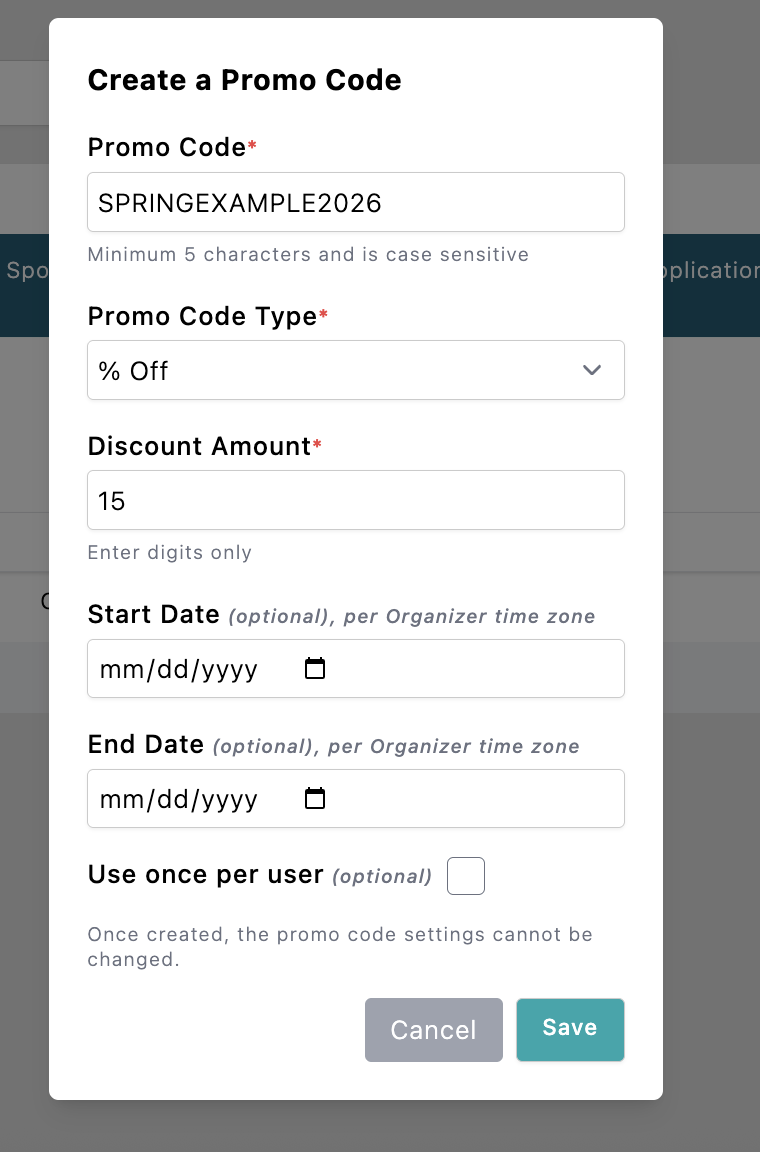Screen dimensions: 760x1152
Task: Click the chevron arrow in Promo Code Type
Action: click(592, 370)
